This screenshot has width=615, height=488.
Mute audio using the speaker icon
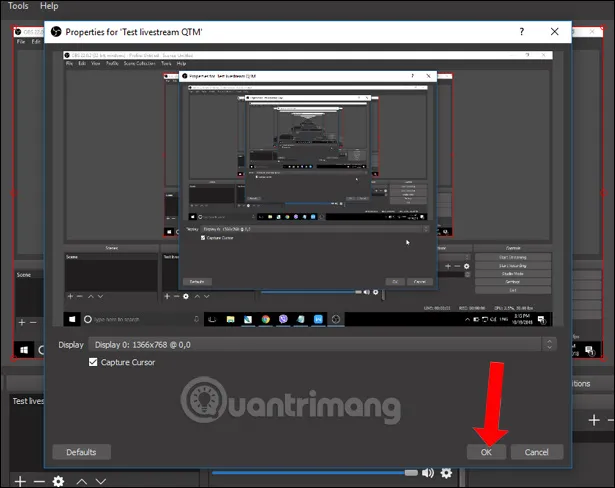pyautogui.click(x=428, y=473)
